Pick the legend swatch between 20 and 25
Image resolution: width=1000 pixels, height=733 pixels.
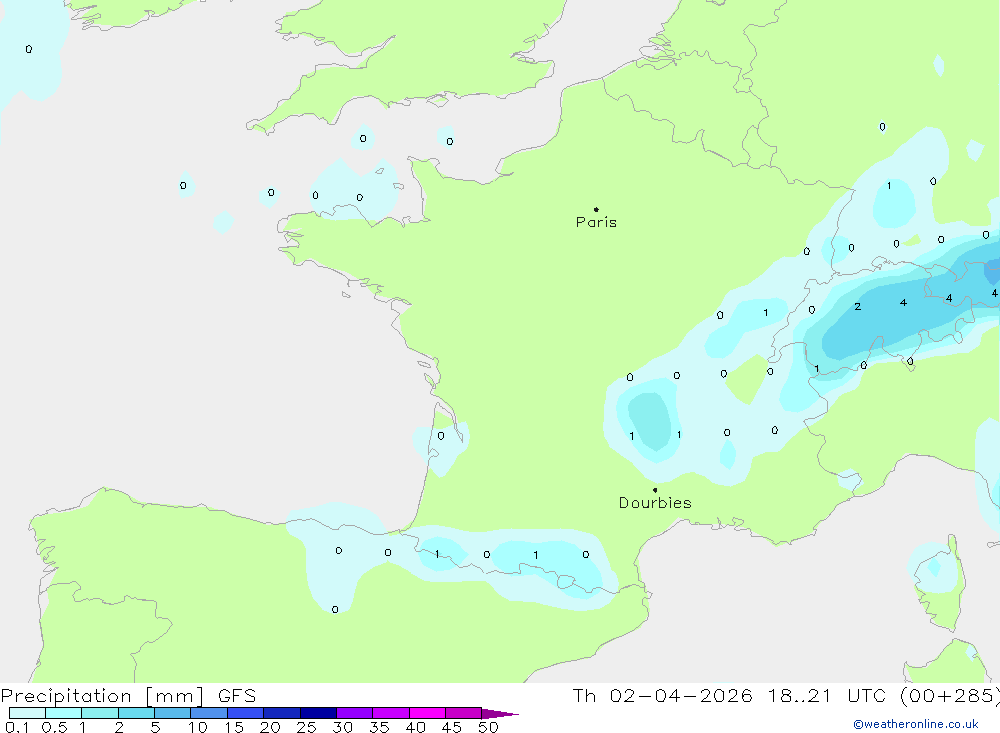coord(282,713)
